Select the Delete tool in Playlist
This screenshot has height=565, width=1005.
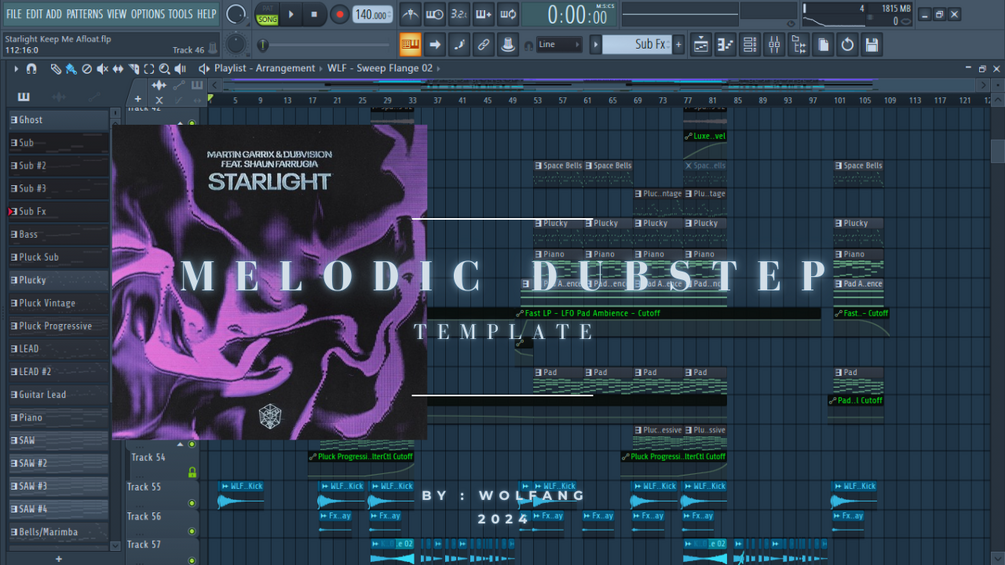tap(87, 69)
